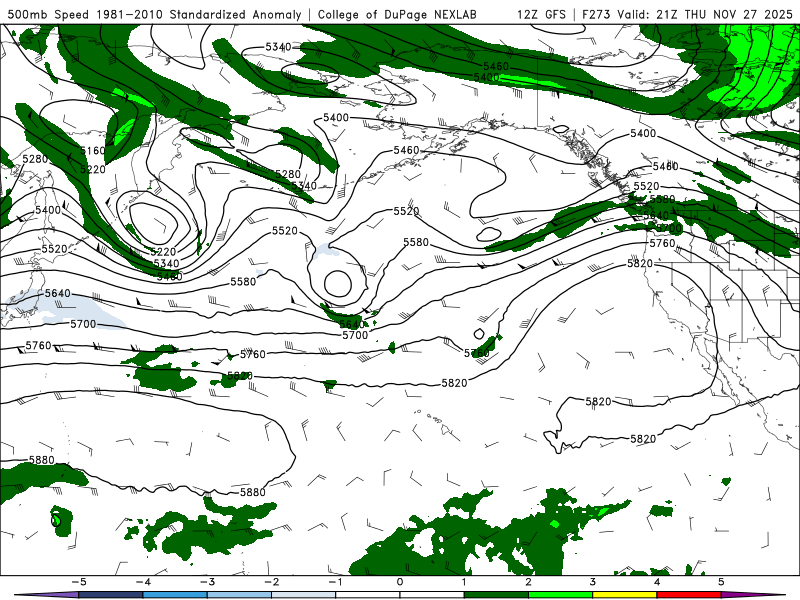Click the purple right arrow of color bar
Image resolution: width=800 pixels, height=600 pixels.
[x=754, y=595]
